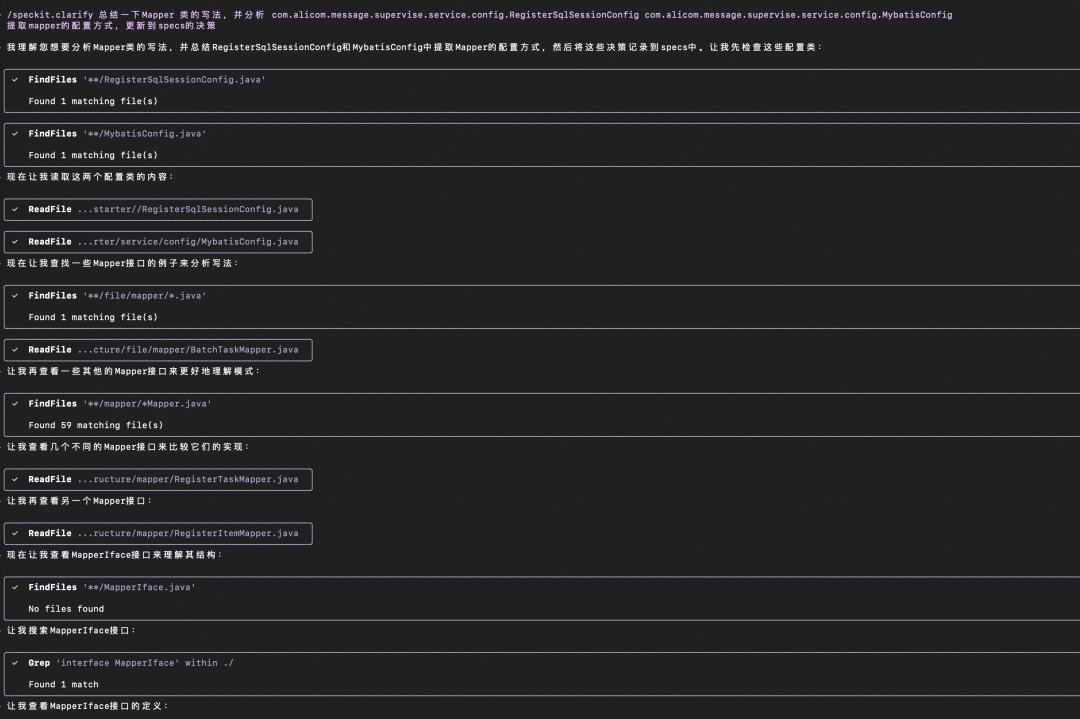
Task: Select the "FindFiles '**/mapper/*Mapper.java'" call text
Action: pyautogui.click(x=120, y=404)
